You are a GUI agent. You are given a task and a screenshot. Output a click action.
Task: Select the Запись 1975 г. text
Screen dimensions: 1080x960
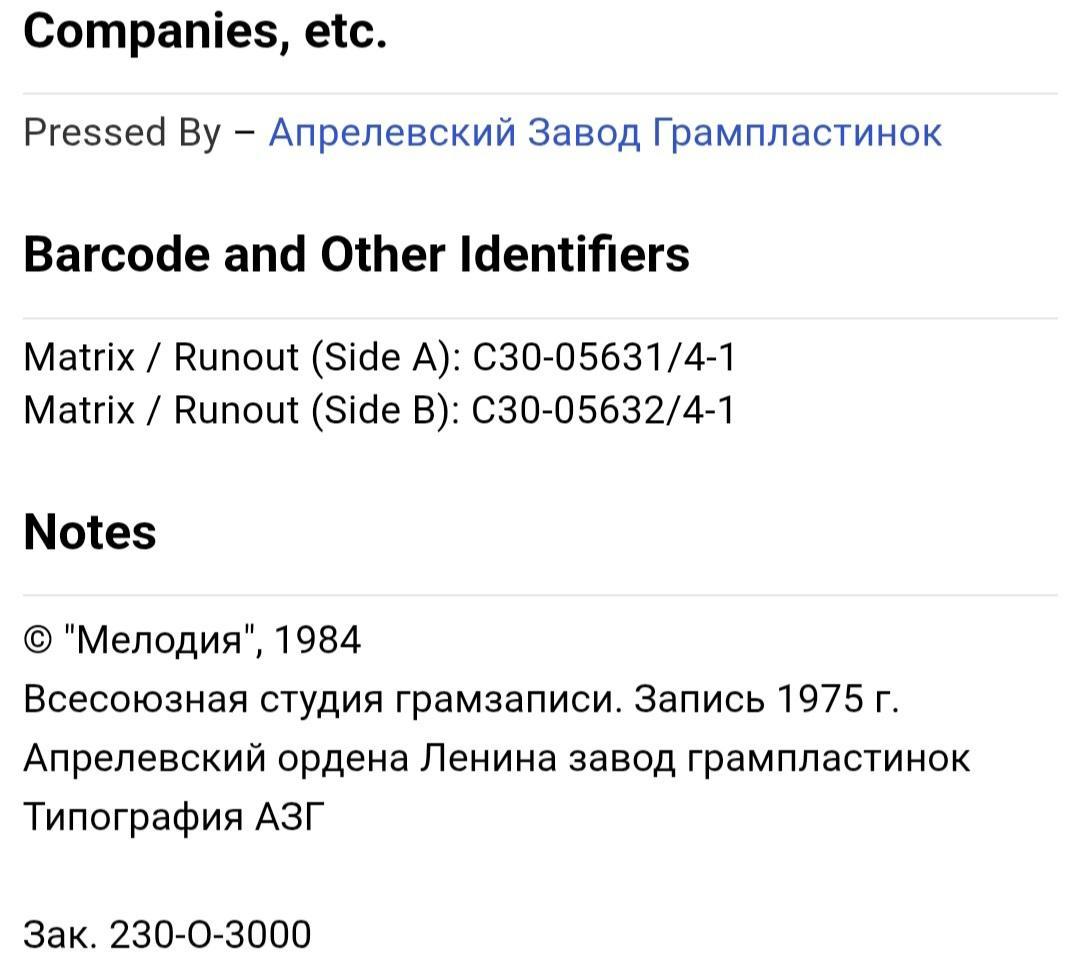(x=768, y=699)
